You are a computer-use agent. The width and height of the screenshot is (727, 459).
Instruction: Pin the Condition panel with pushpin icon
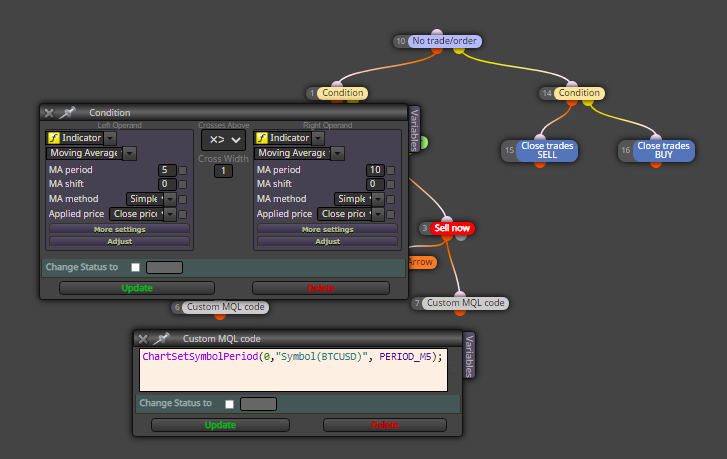(x=68, y=112)
